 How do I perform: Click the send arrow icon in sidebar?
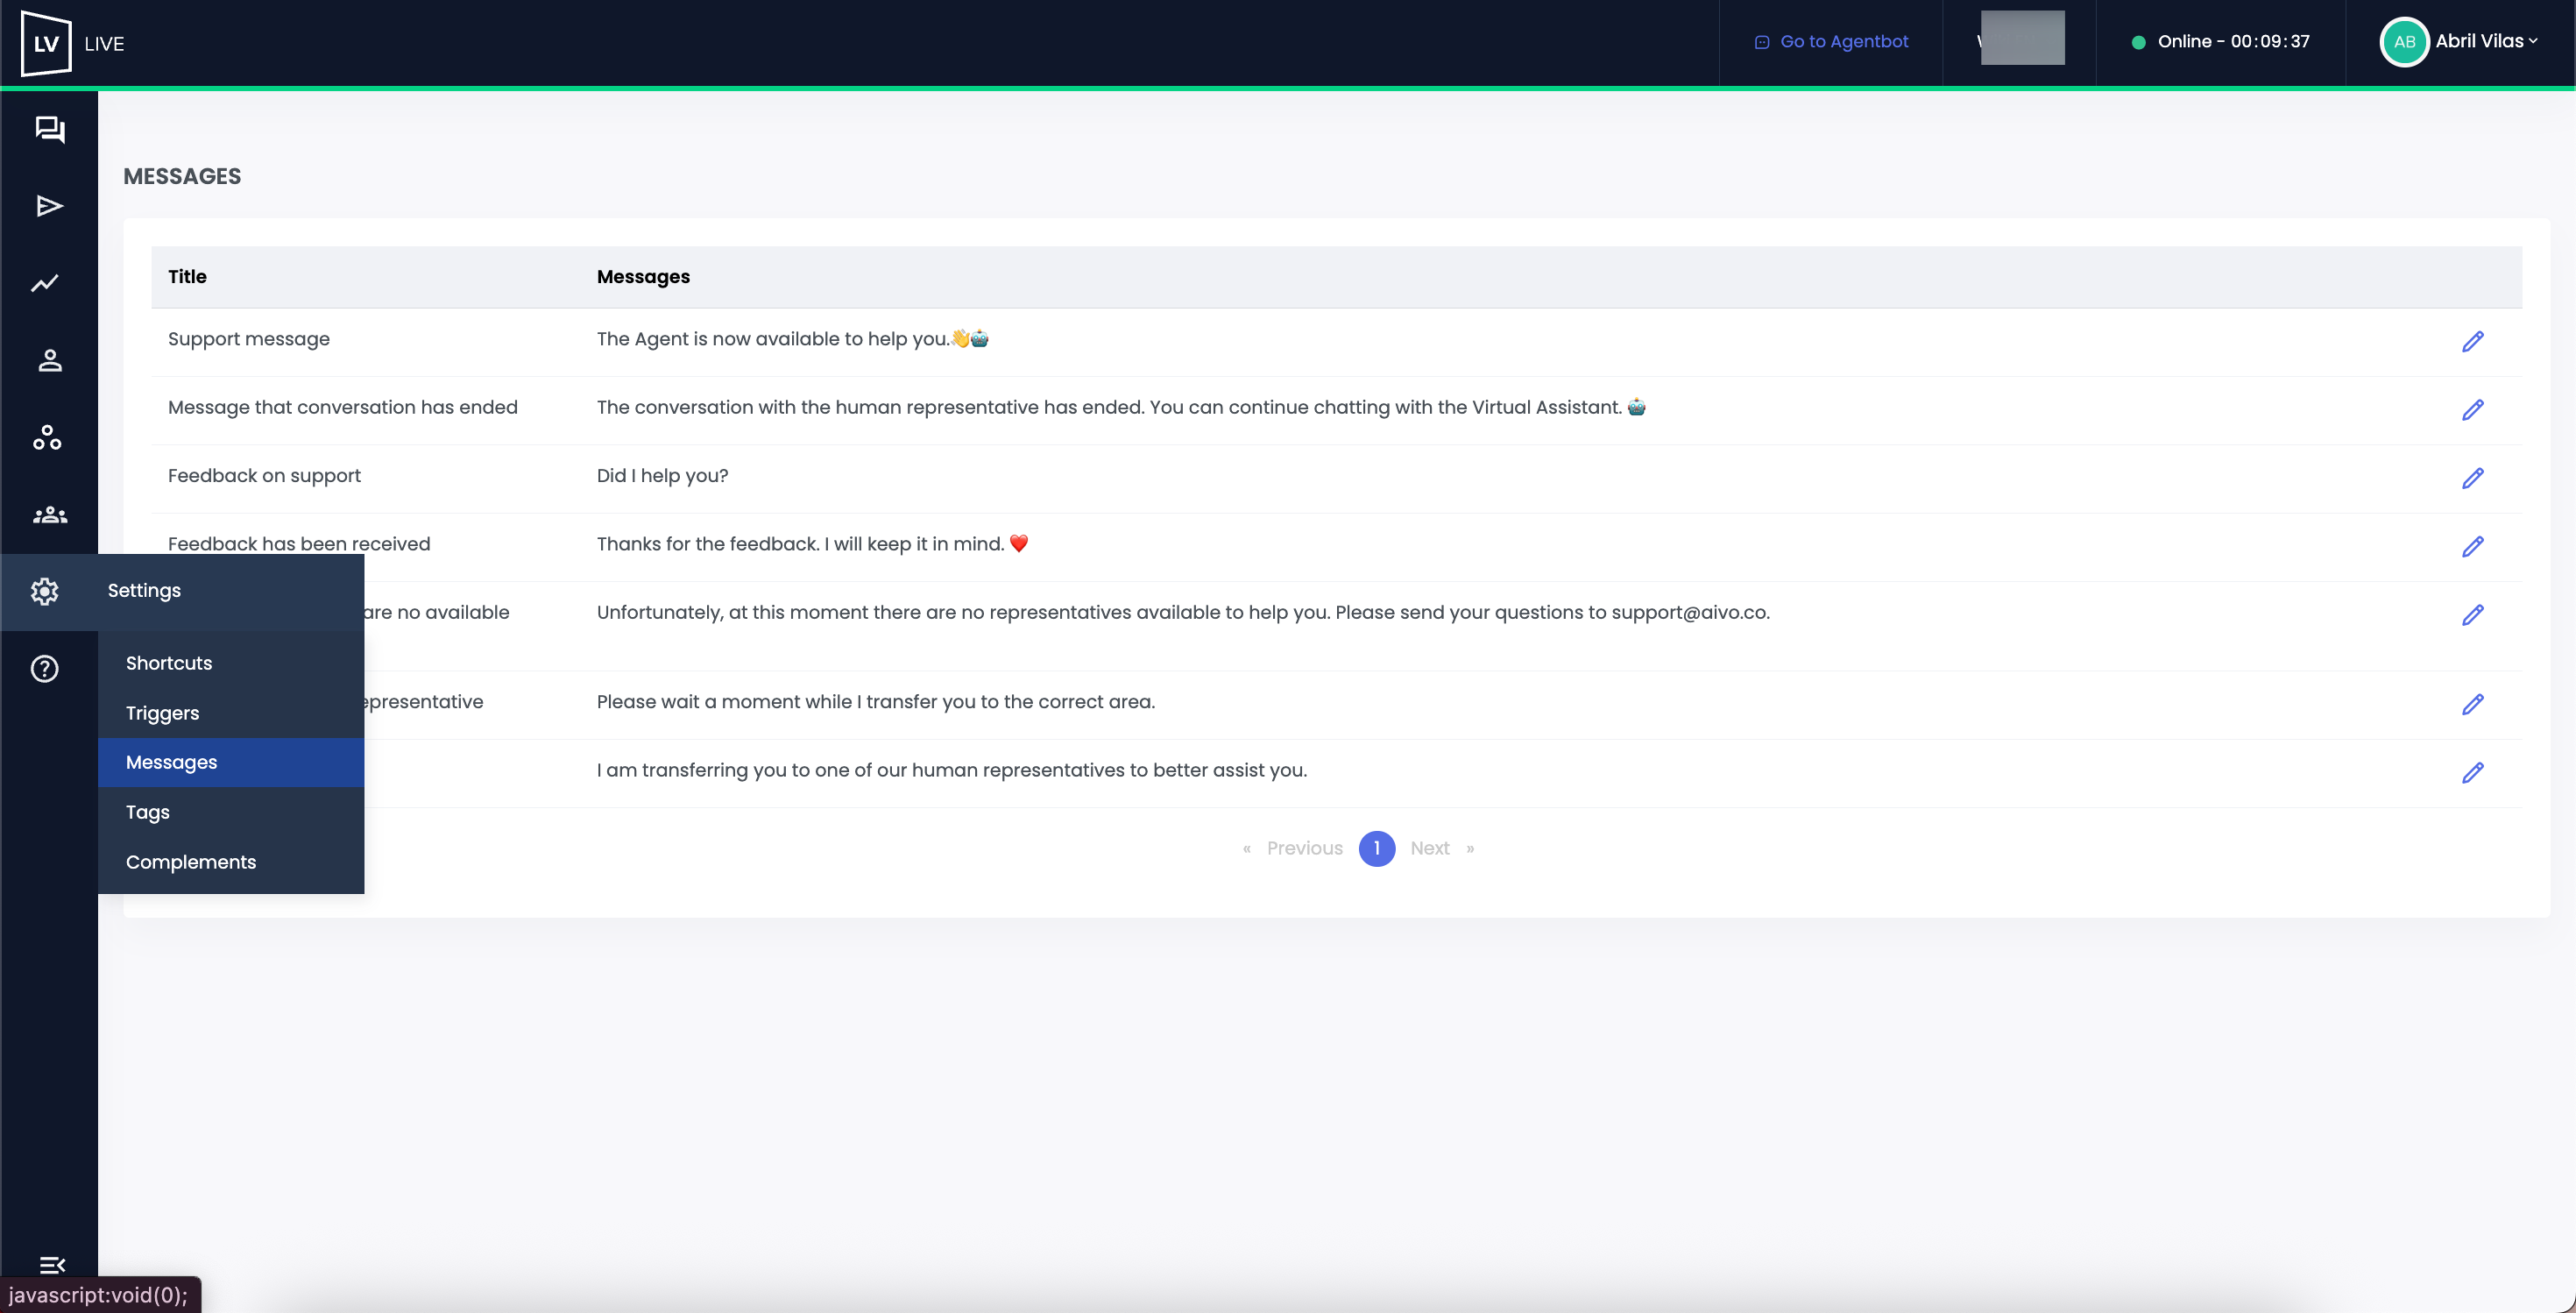(x=49, y=206)
